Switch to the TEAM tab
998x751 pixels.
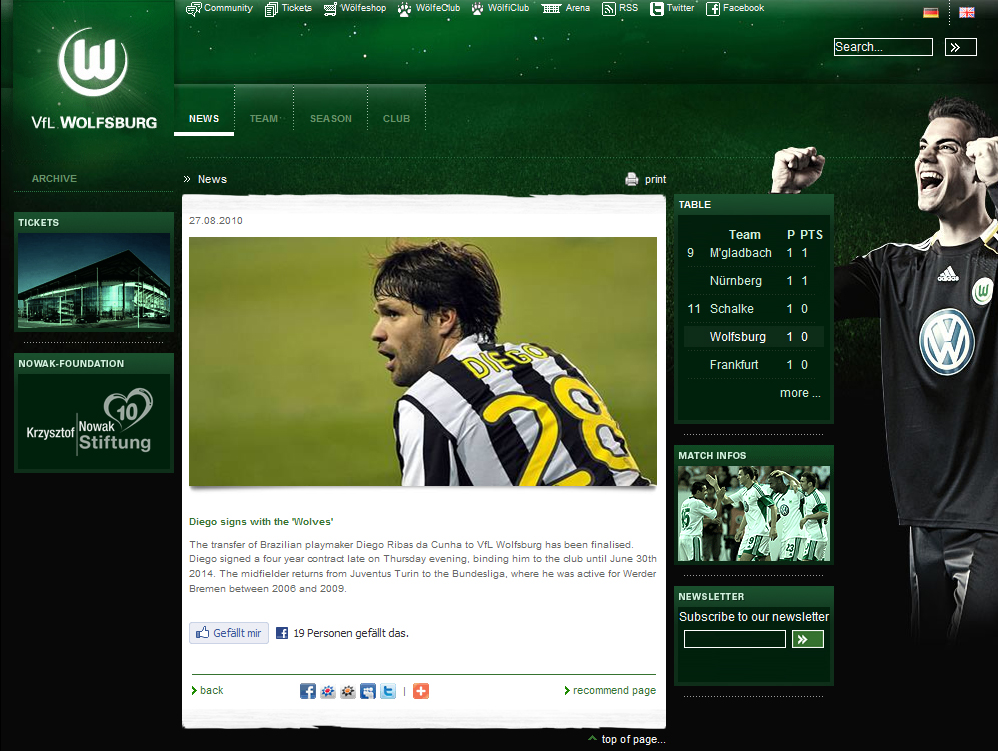[x=264, y=118]
